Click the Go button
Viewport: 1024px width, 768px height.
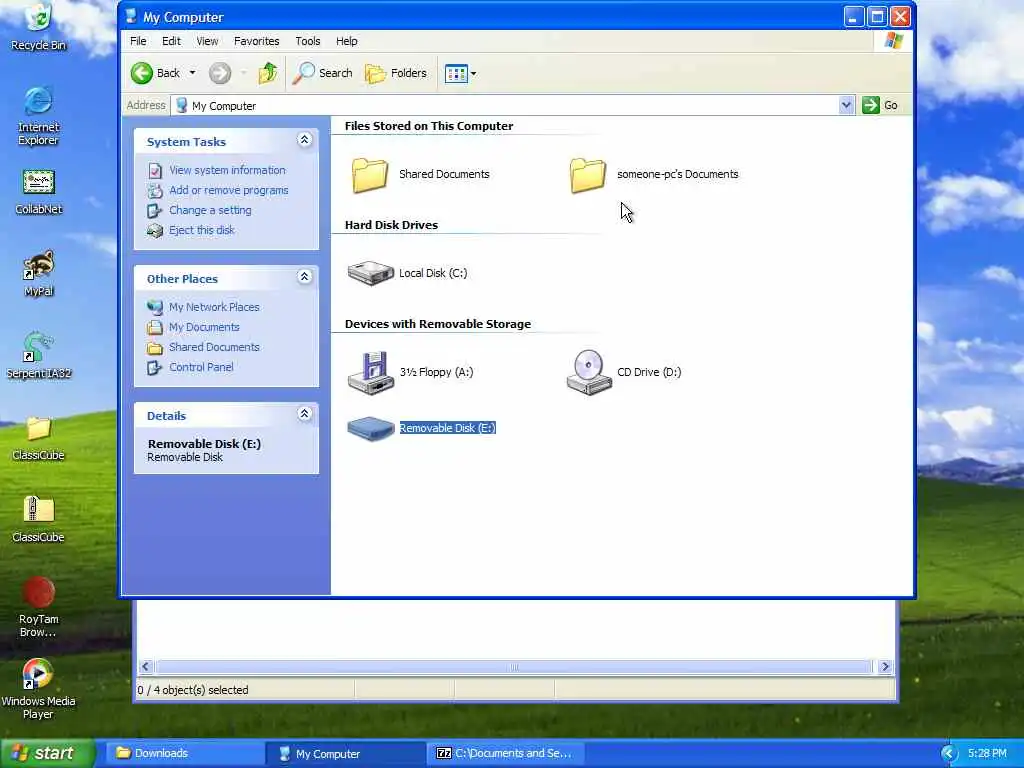point(880,105)
